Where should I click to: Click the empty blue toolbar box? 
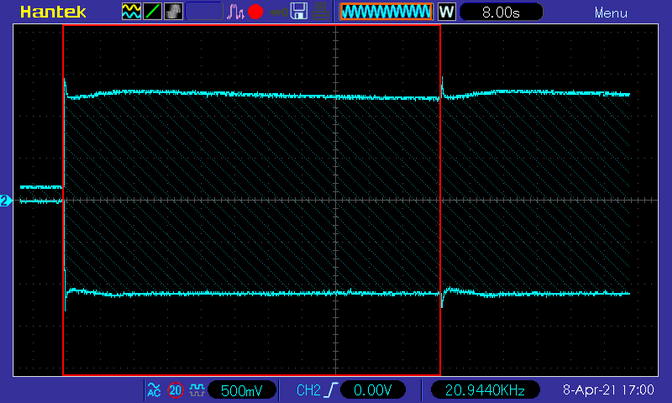[204, 11]
